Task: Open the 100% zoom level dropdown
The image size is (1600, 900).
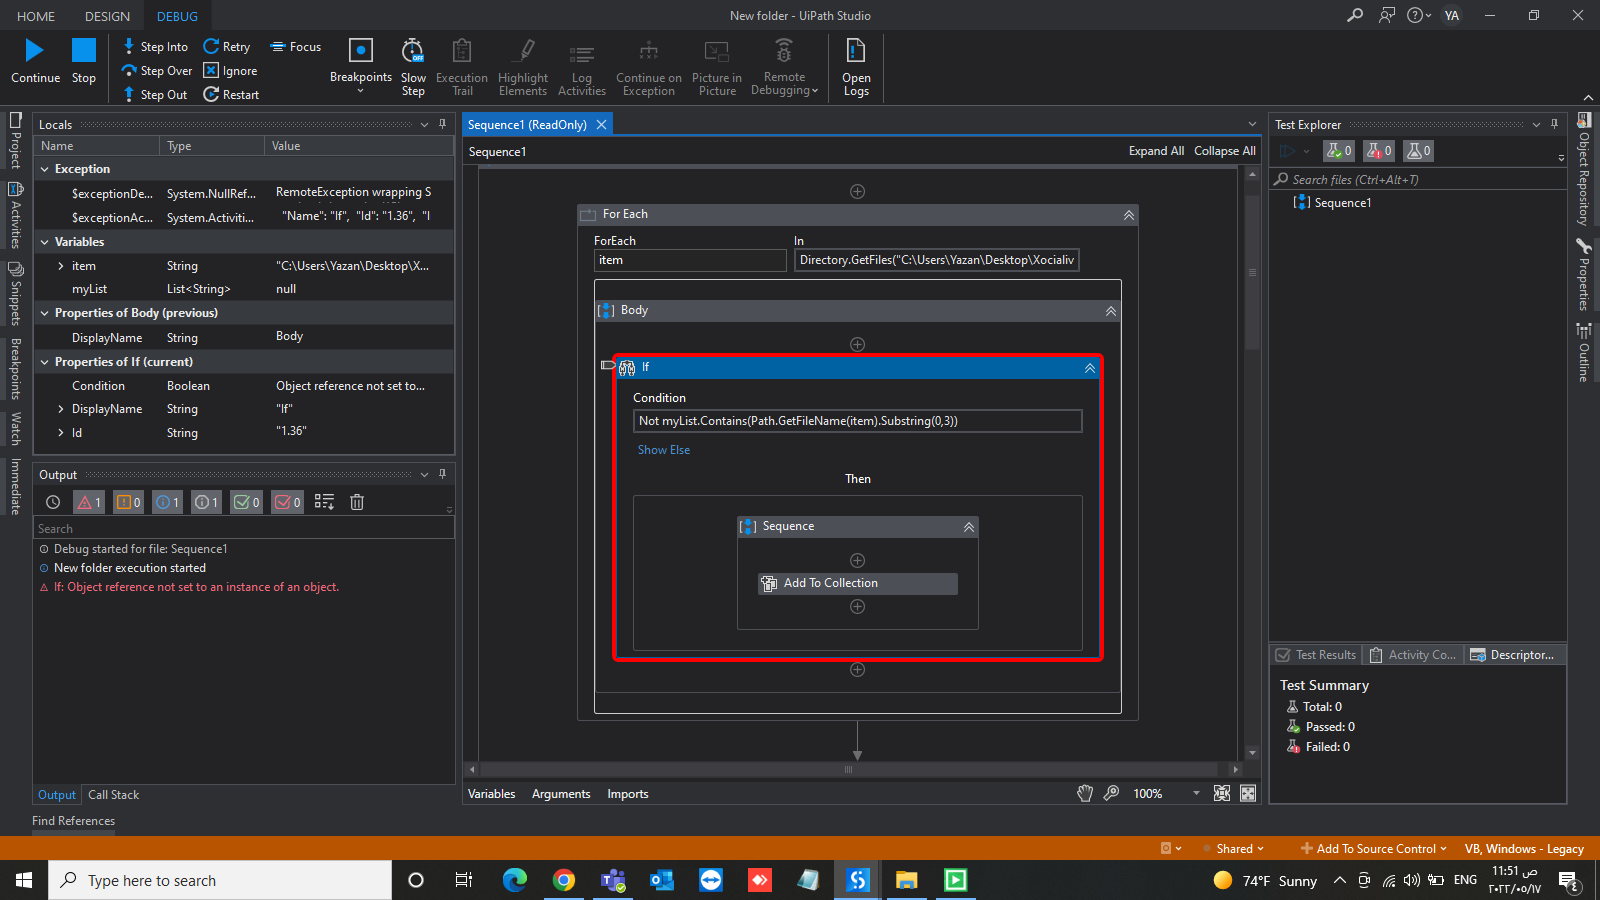Action: click(1196, 794)
